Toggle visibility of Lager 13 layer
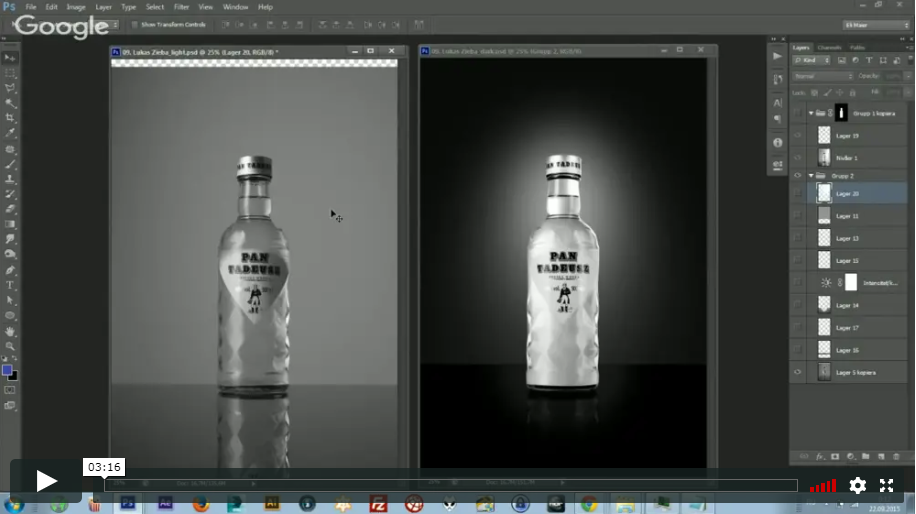 [x=797, y=238]
